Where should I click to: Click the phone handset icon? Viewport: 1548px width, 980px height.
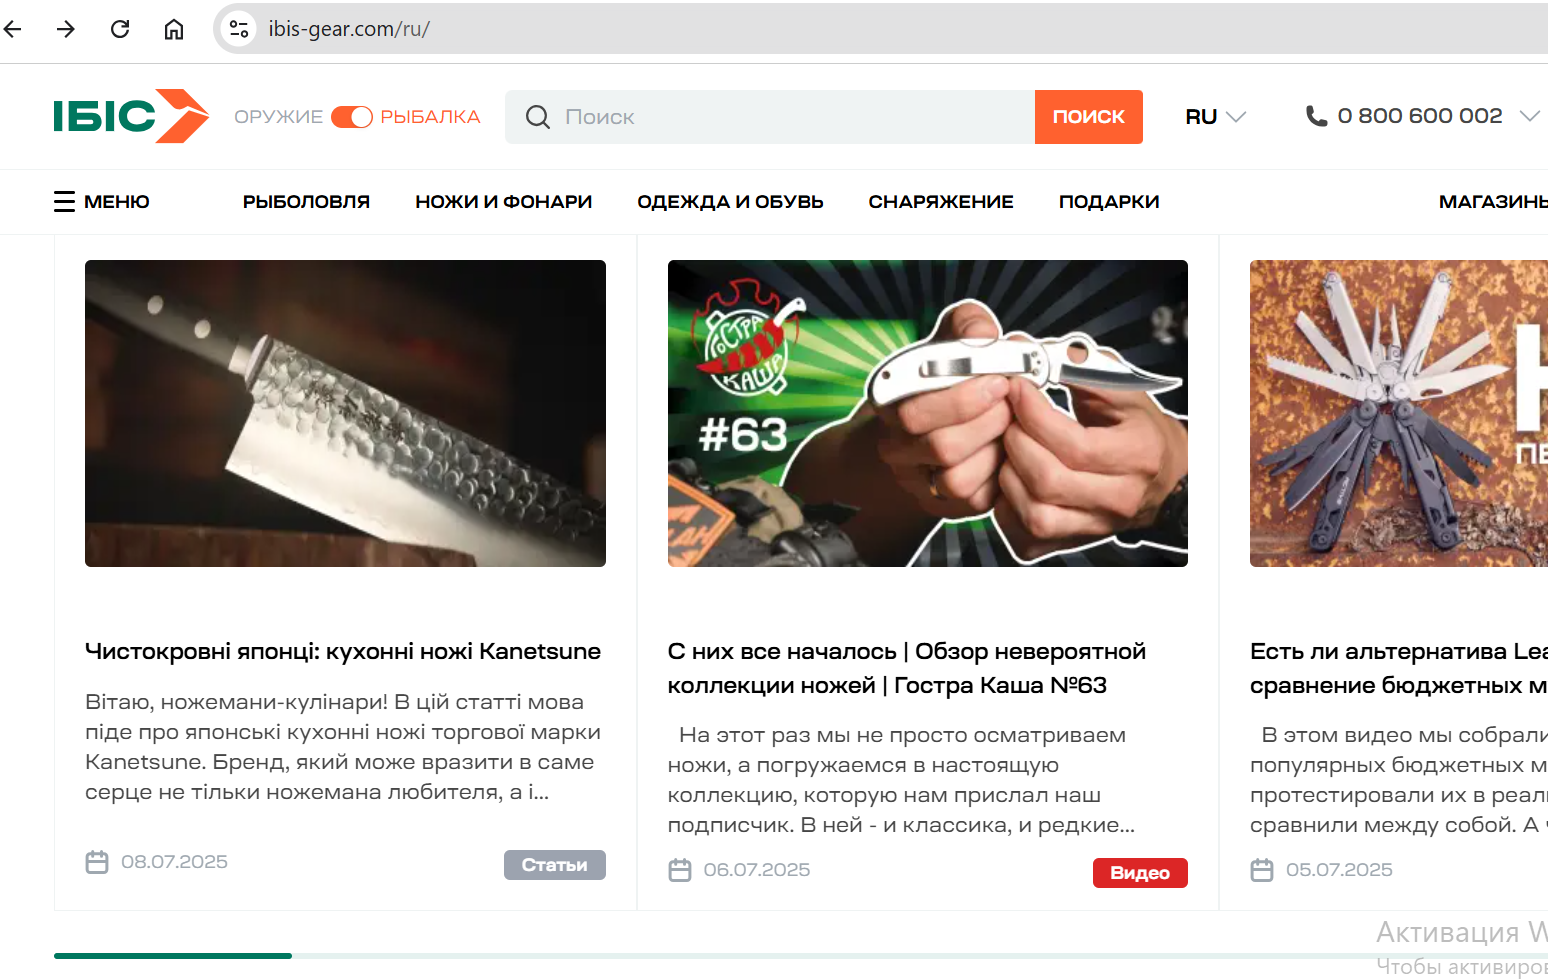(1316, 116)
